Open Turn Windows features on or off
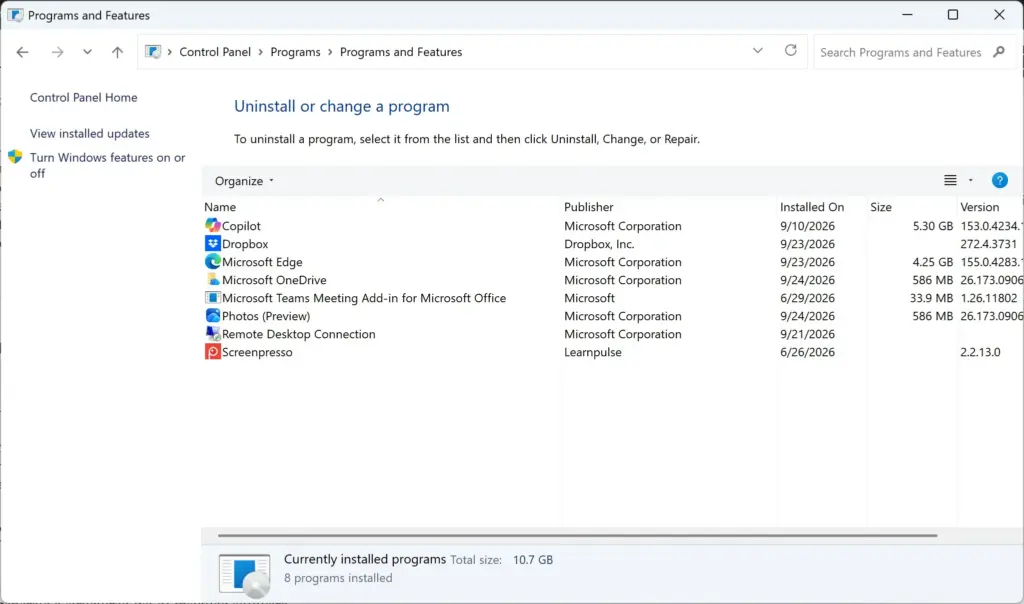The image size is (1024, 604). tap(108, 165)
